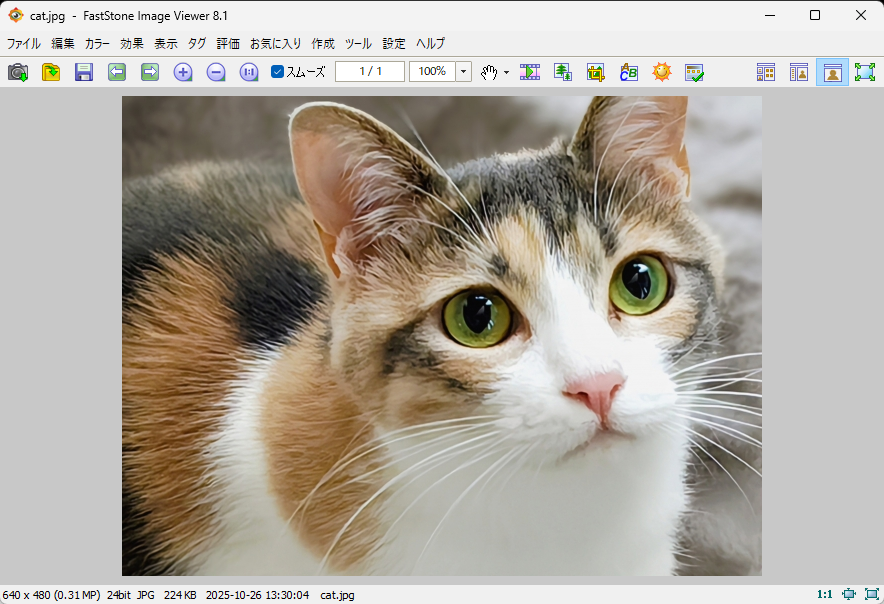Open a file with the folder icon
This screenshot has width=884, height=604.
click(51, 72)
